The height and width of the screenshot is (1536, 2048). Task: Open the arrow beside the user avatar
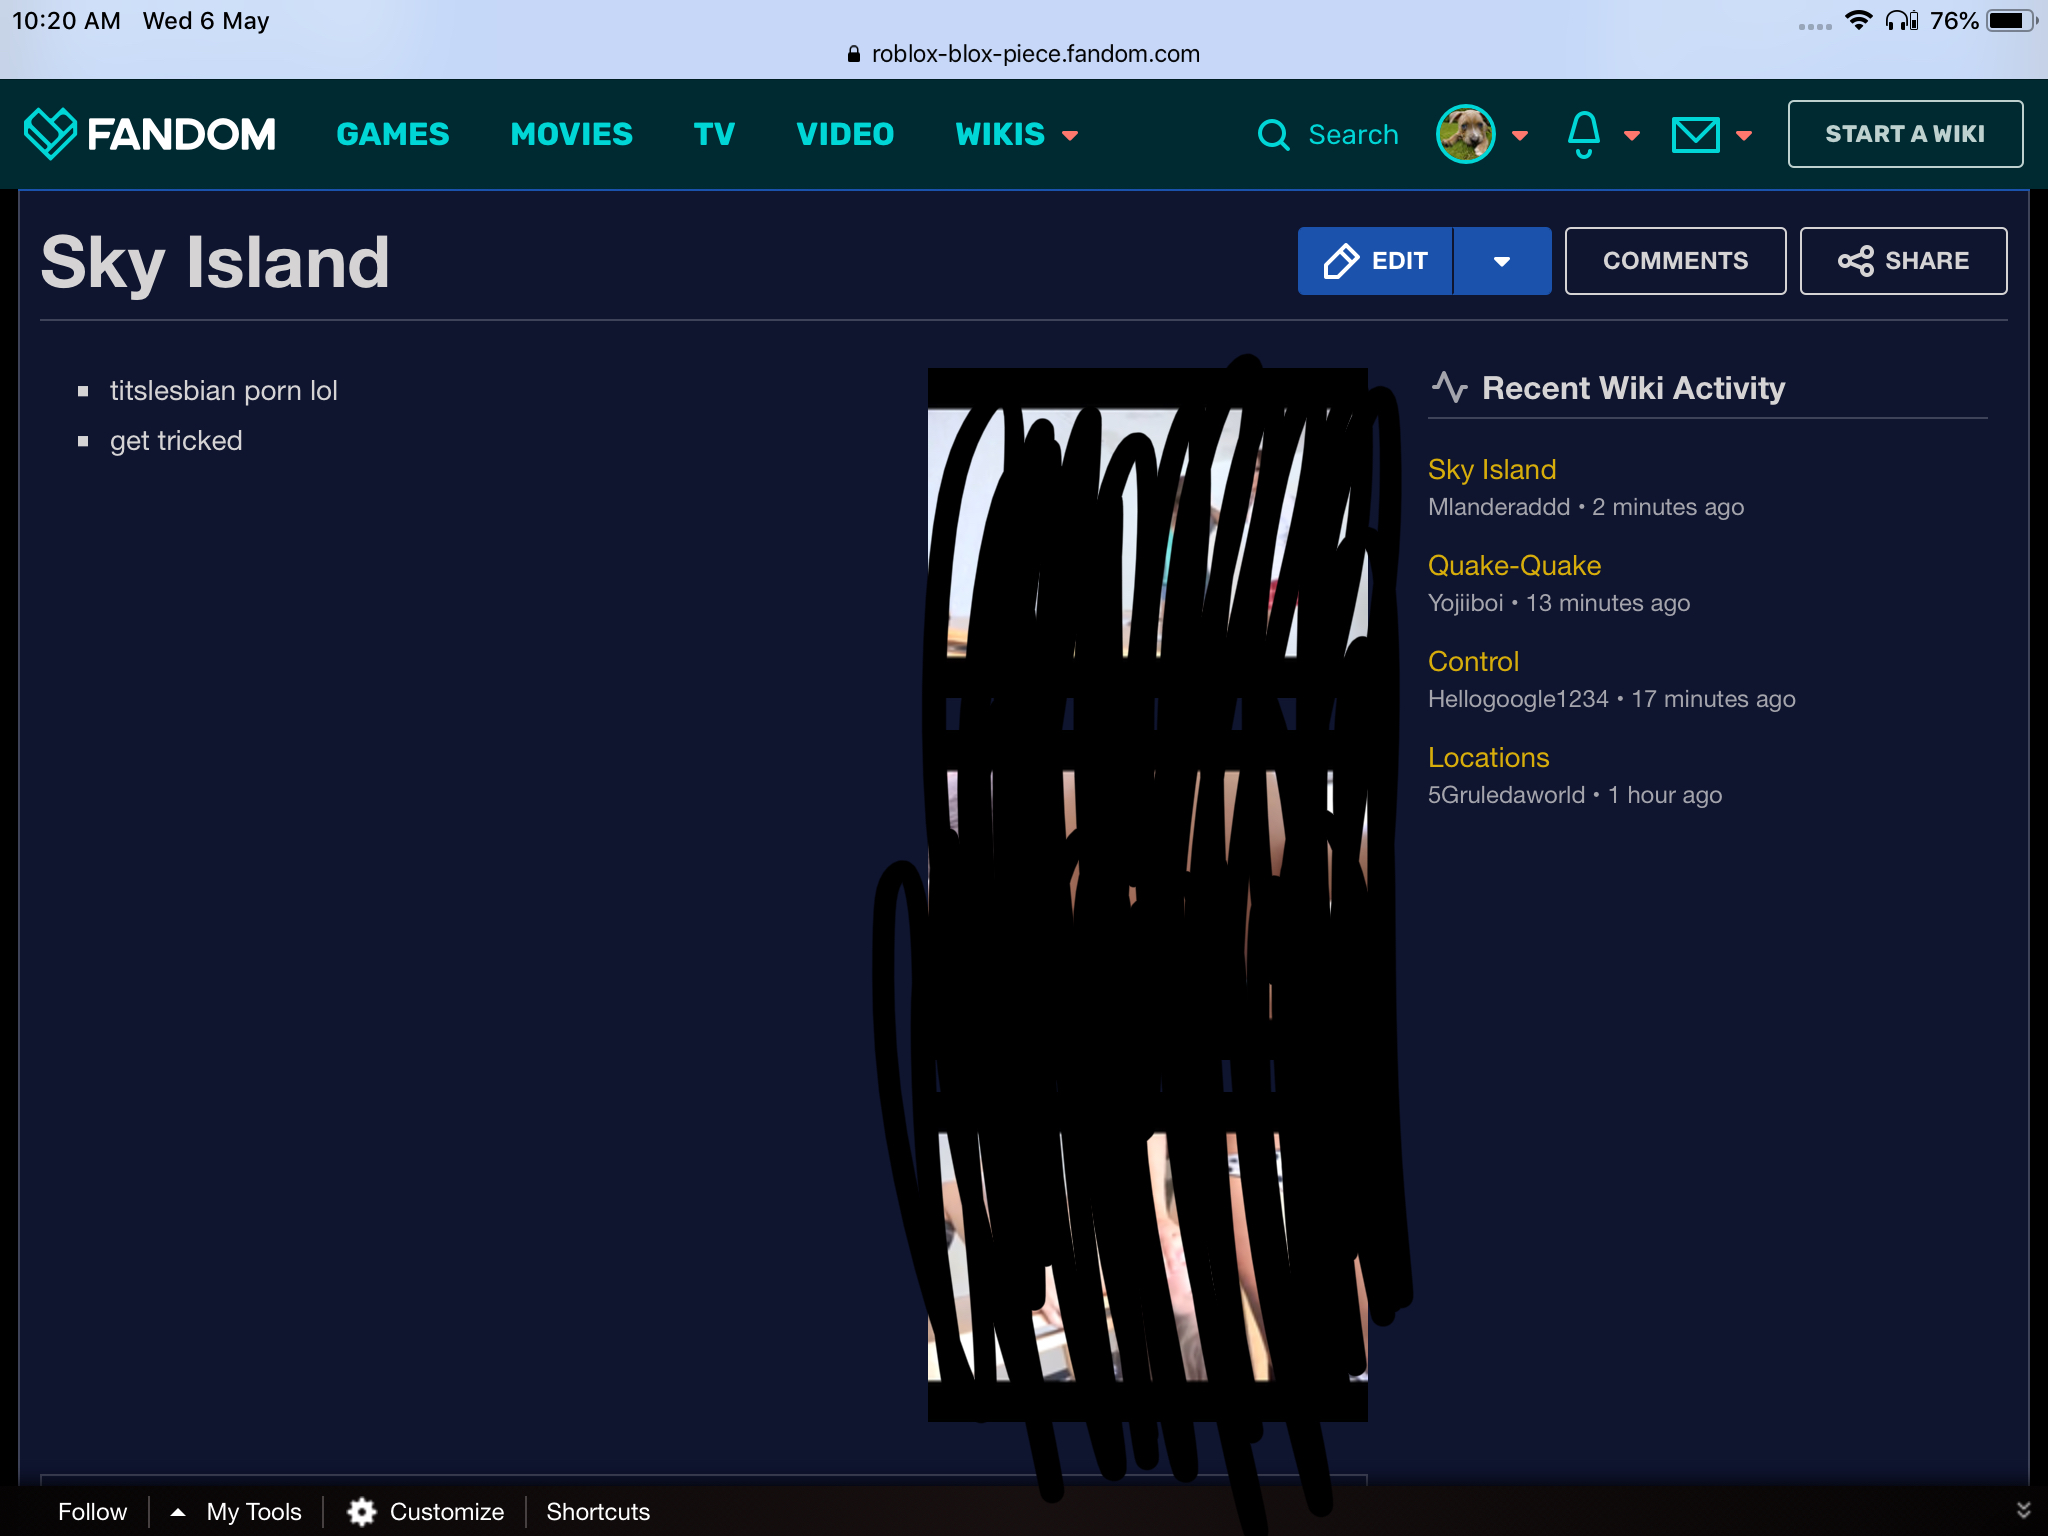[x=1520, y=135]
